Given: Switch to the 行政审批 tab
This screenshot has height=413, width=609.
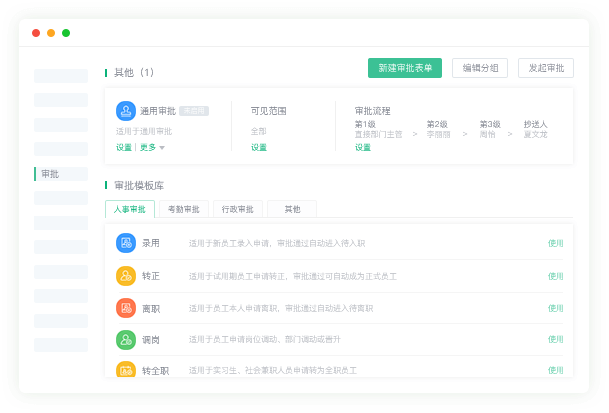Looking at the screenshot, I should 238,209.
